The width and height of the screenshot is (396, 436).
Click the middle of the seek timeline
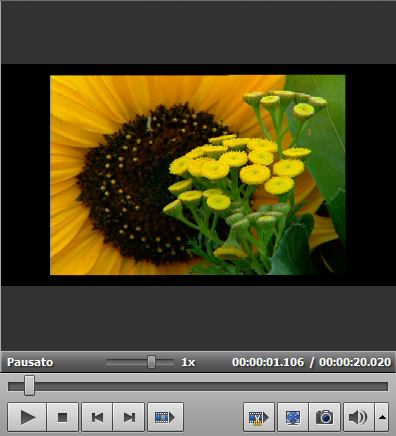click(198, 386)
